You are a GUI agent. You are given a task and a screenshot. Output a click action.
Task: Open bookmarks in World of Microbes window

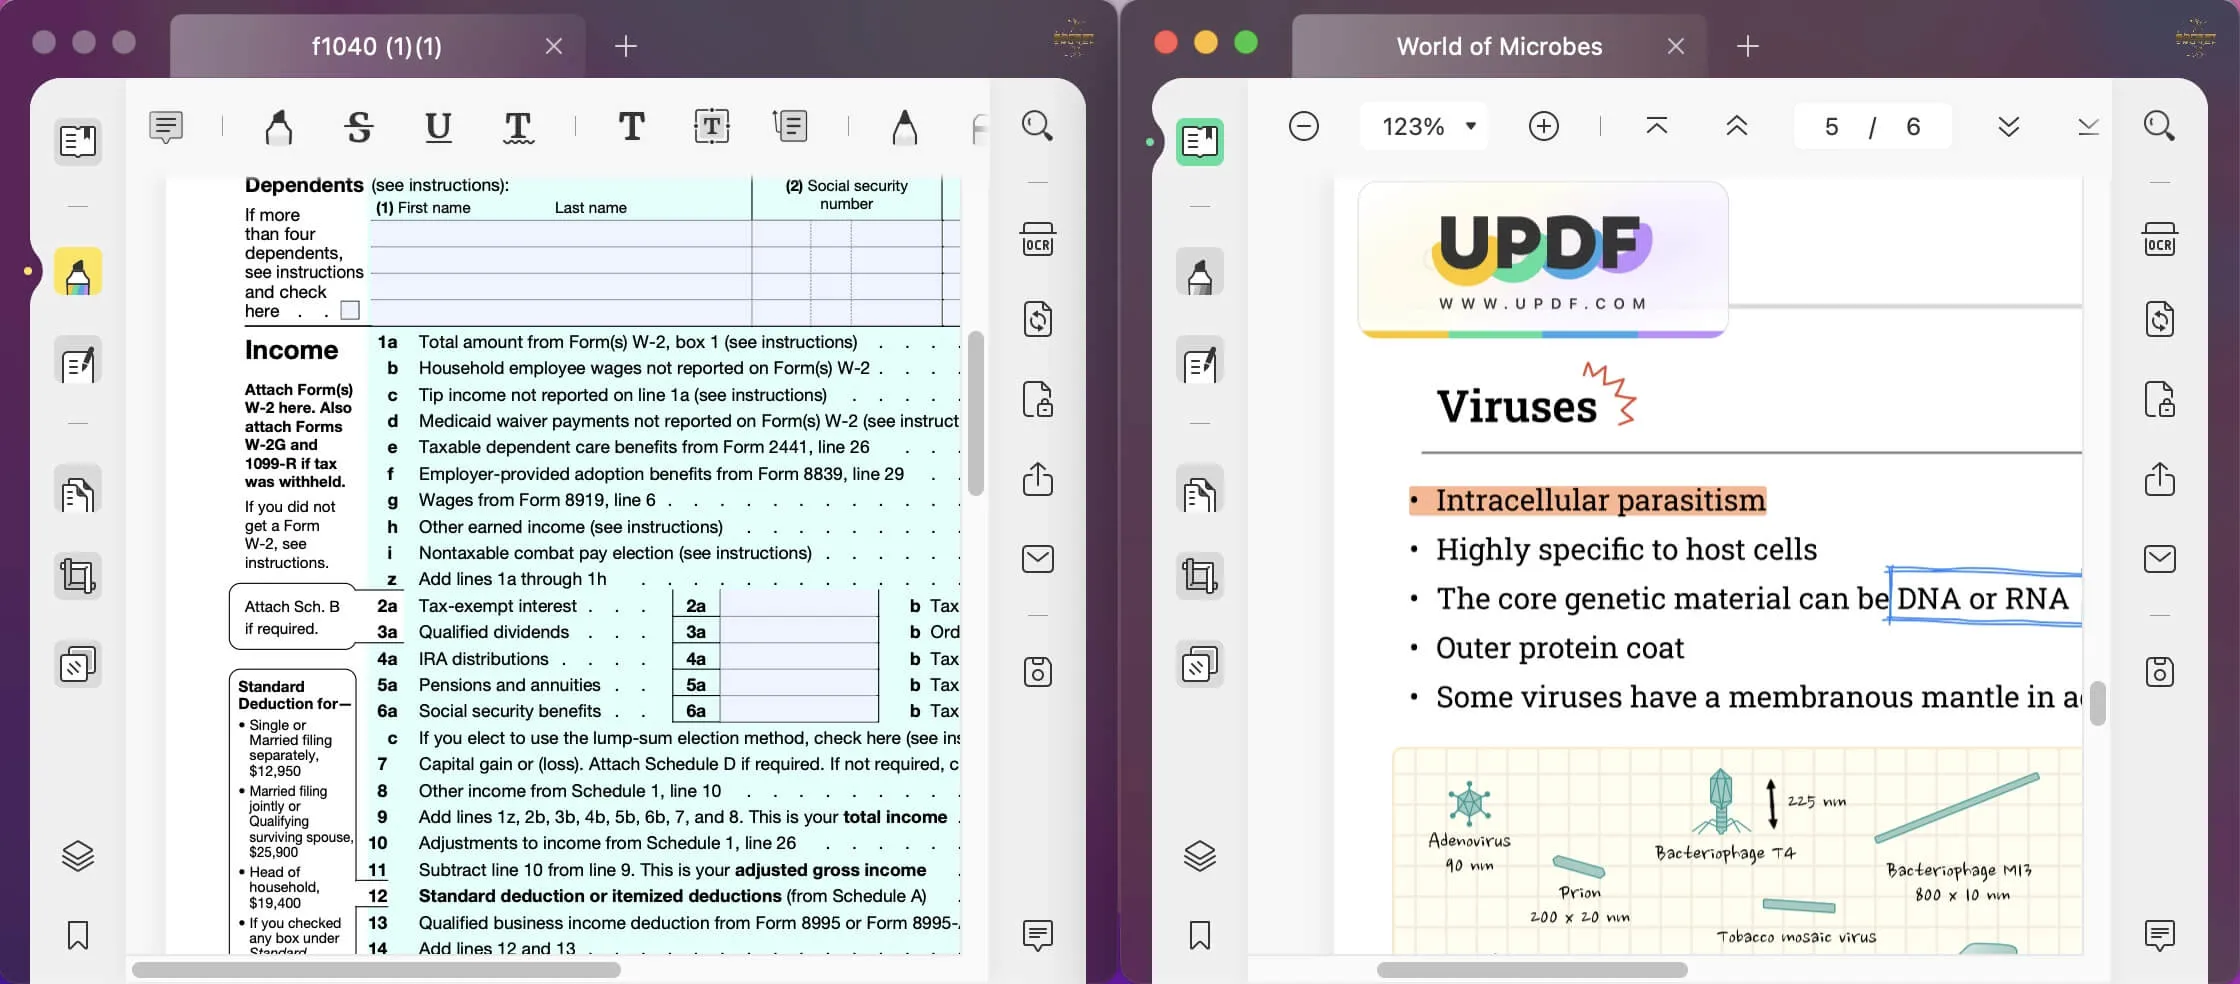[x=1200, y=936]
